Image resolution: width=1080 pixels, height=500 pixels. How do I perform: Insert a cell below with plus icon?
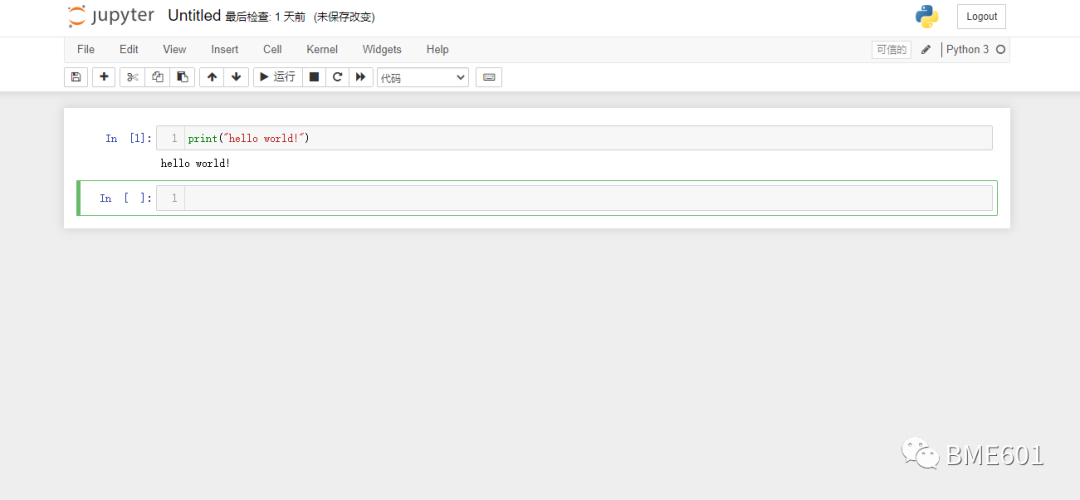(104, 77)
